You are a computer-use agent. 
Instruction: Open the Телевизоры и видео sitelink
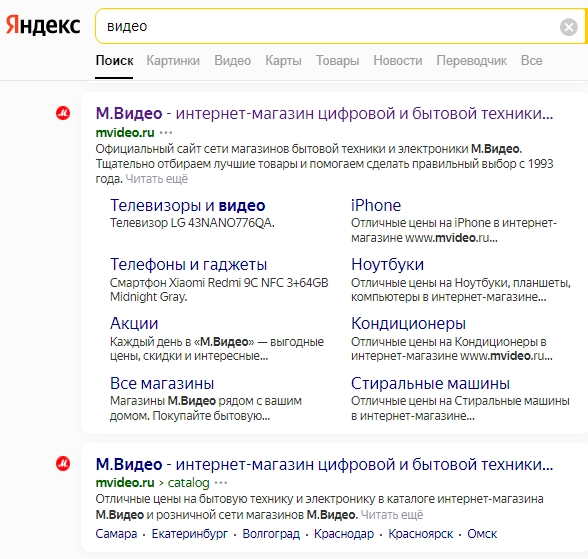coord(188,205)
